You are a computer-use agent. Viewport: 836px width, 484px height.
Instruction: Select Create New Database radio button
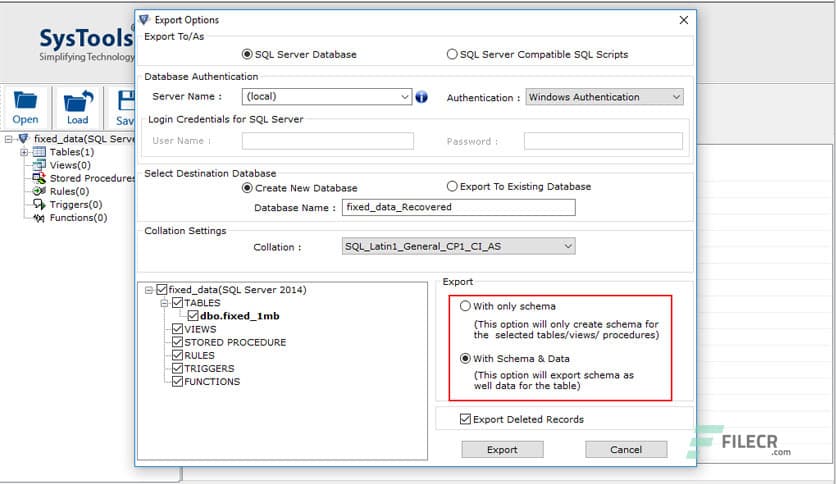pyautogui.click(x=247, y=188)
